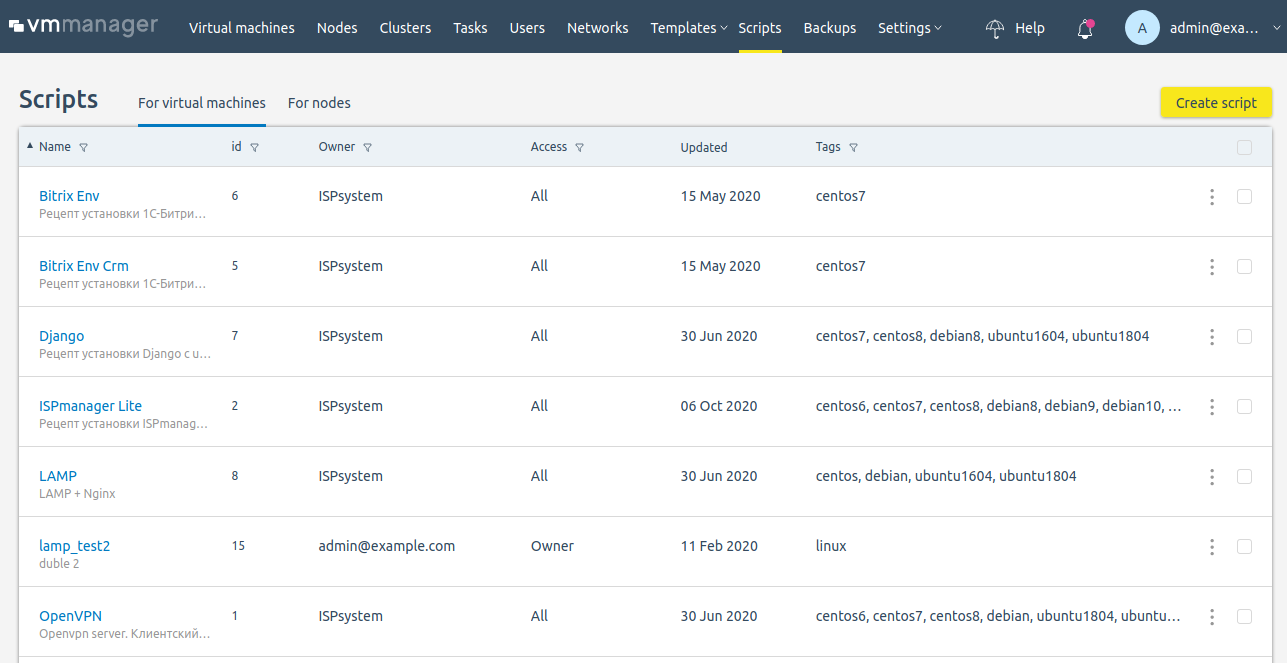Click the Name column header
The width and height of the screenshot is (1287, 663).
(55, 147)
